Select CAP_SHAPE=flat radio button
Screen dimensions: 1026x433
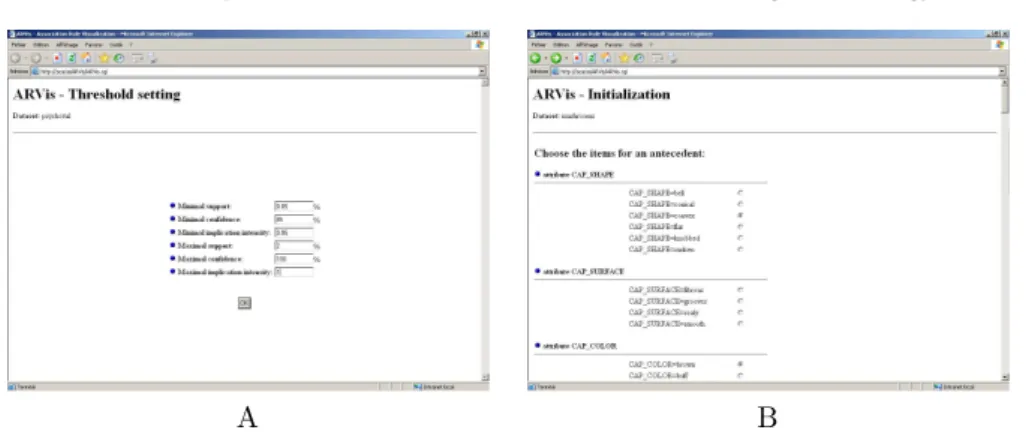740,226
